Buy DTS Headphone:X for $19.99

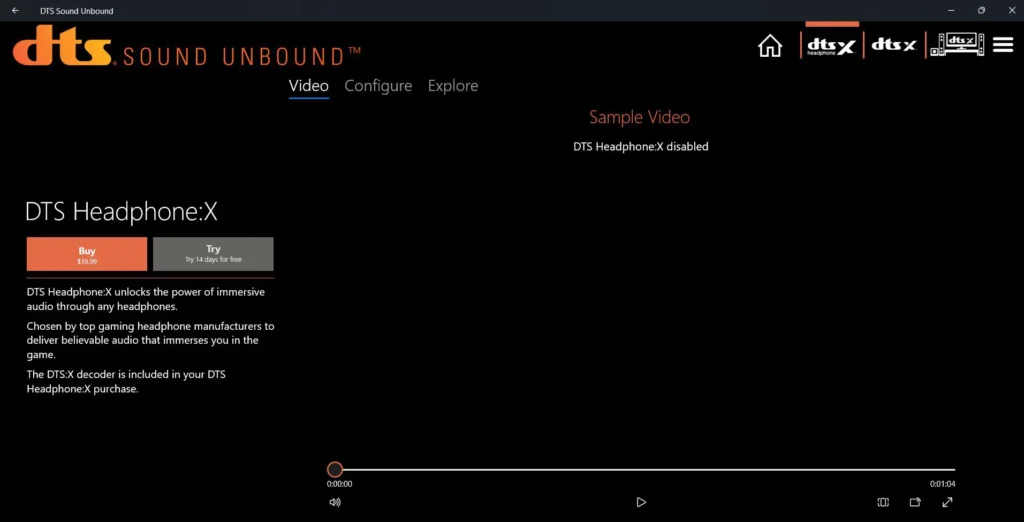[87, 254]
